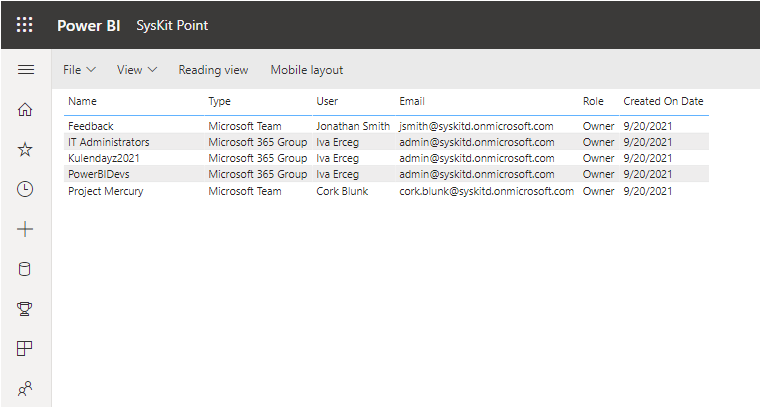This screenshot has height=407, width=760.
Task: Select user Cork Blunk
Action: pyautogui.click(x=342, y=191)
